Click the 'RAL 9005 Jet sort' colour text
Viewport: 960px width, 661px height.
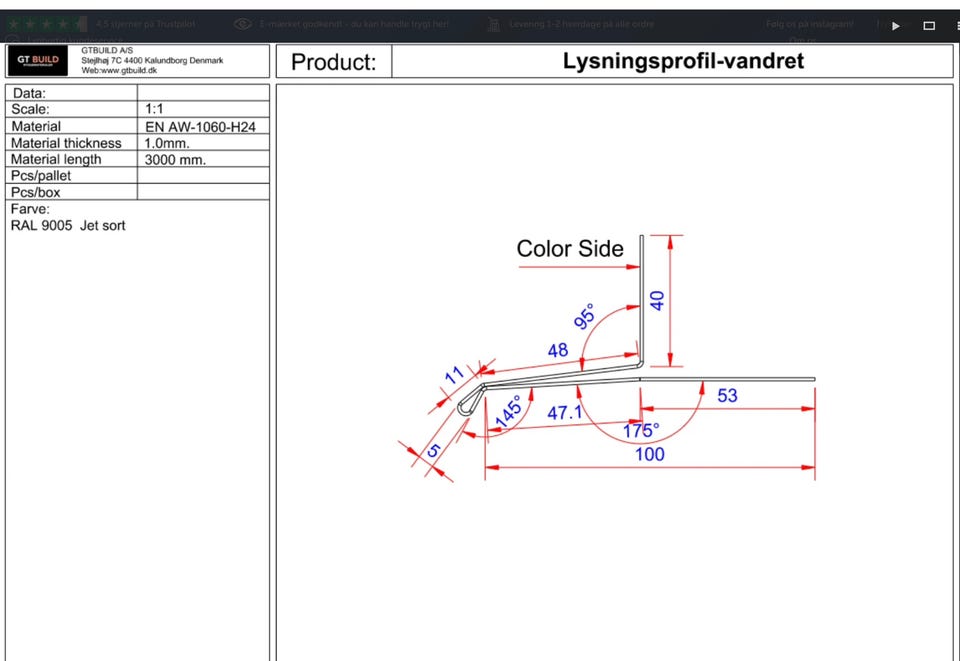[x=68, y=225]
